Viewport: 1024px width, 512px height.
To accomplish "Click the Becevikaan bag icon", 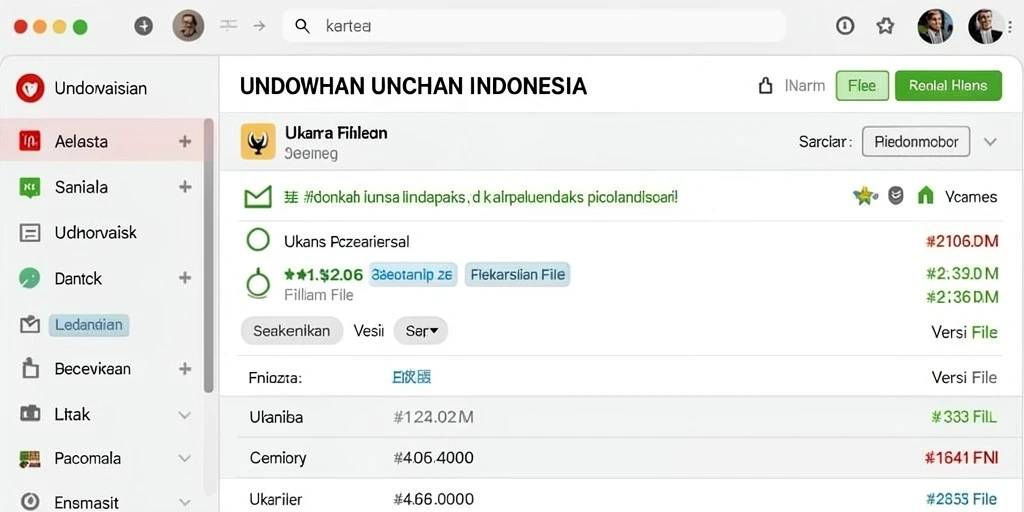I will click(30, 368).
